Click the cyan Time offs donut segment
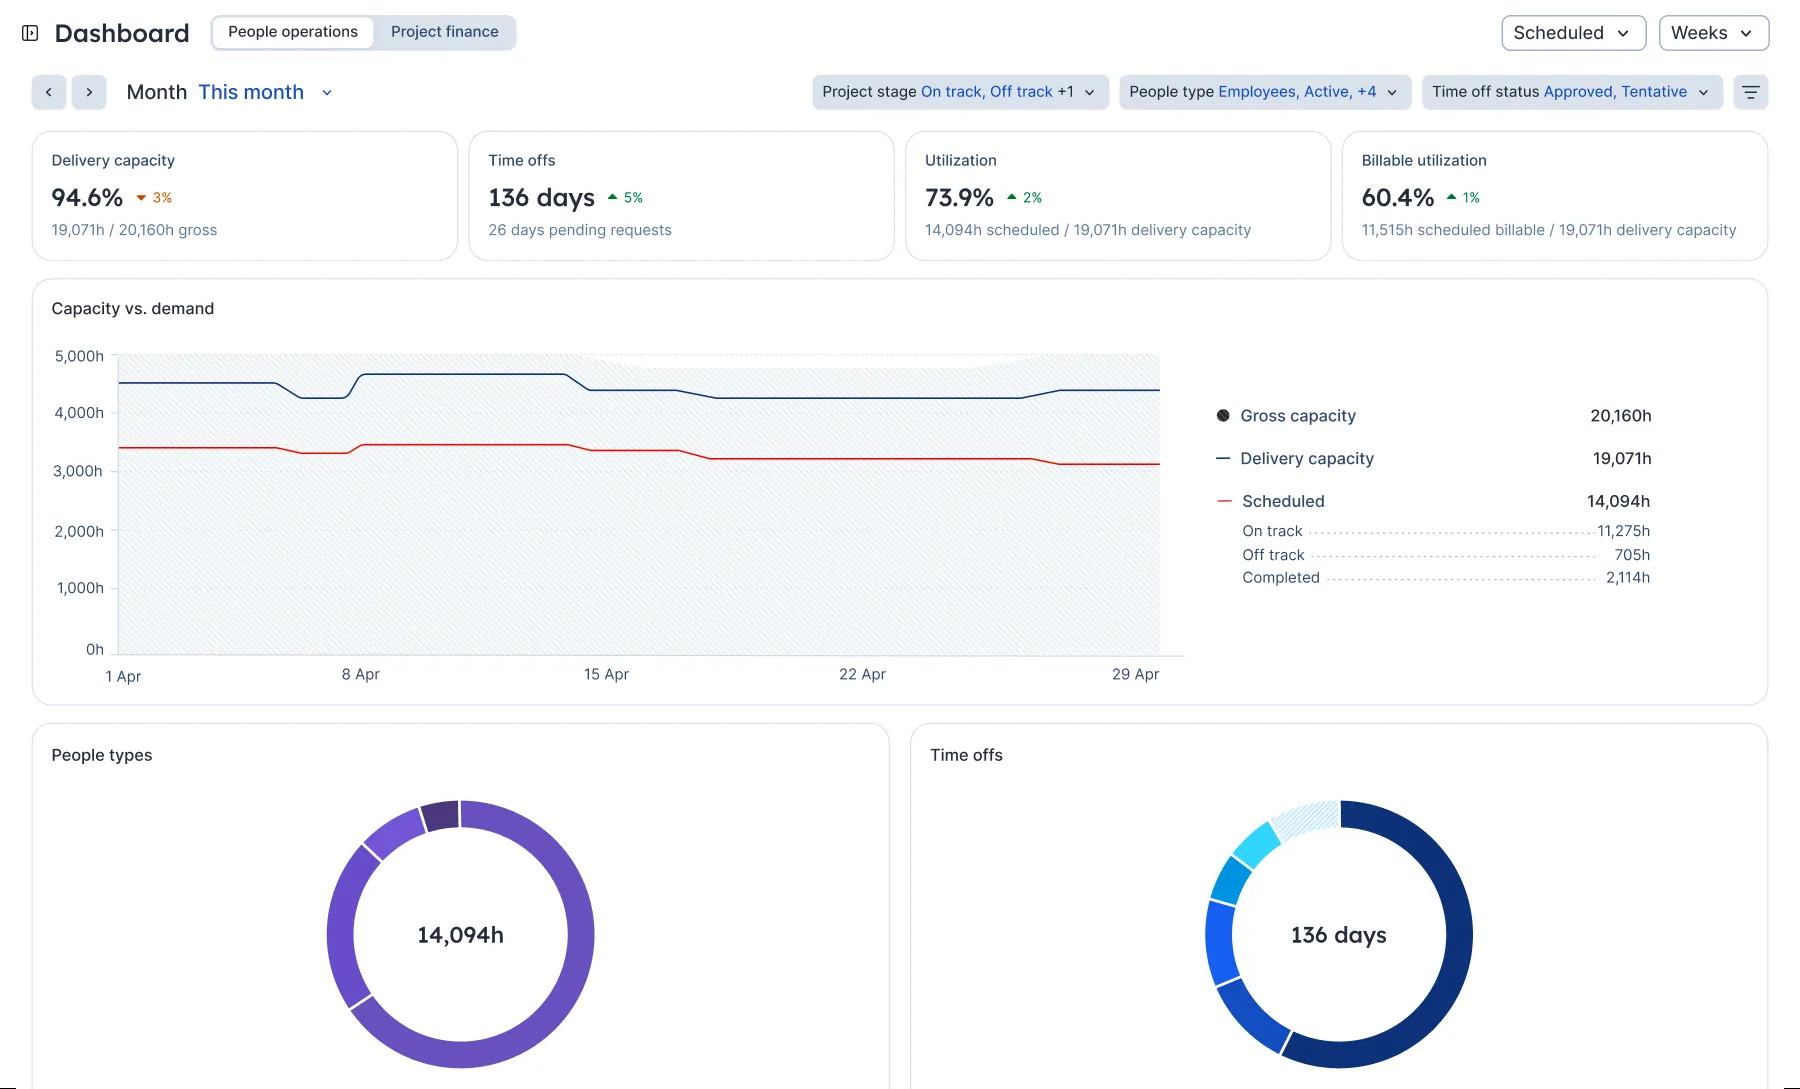The height and width of the screenshot is (1089, 1800). click(1257, 845)
